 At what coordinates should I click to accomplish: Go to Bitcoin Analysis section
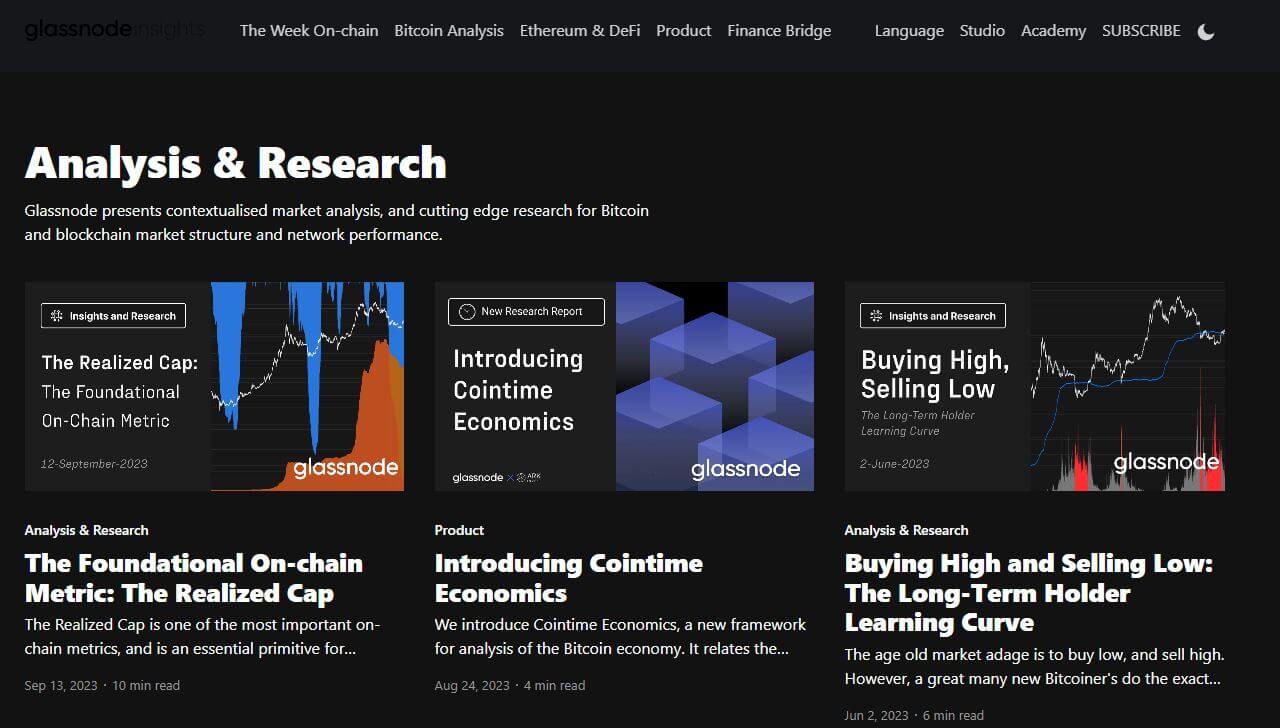[x=449, y=31]
